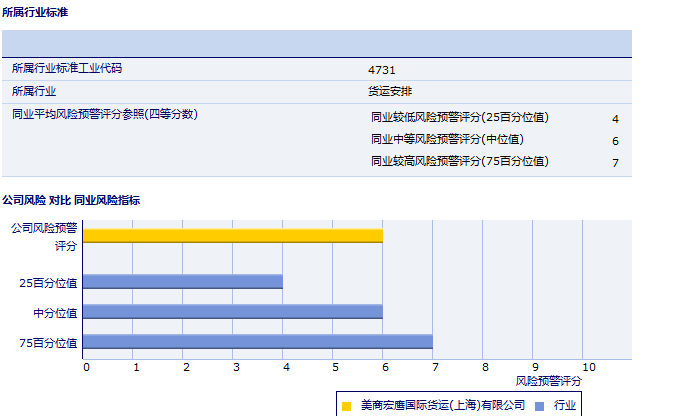The height and width of the screenshot is (416, 681).
Task: Select the 所属行业标准 section heading
Action: point(36,12)
